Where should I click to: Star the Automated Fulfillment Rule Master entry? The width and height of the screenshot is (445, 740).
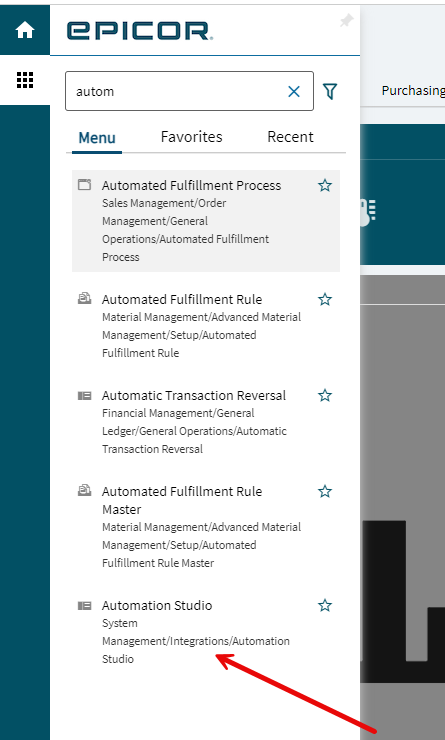325,492
